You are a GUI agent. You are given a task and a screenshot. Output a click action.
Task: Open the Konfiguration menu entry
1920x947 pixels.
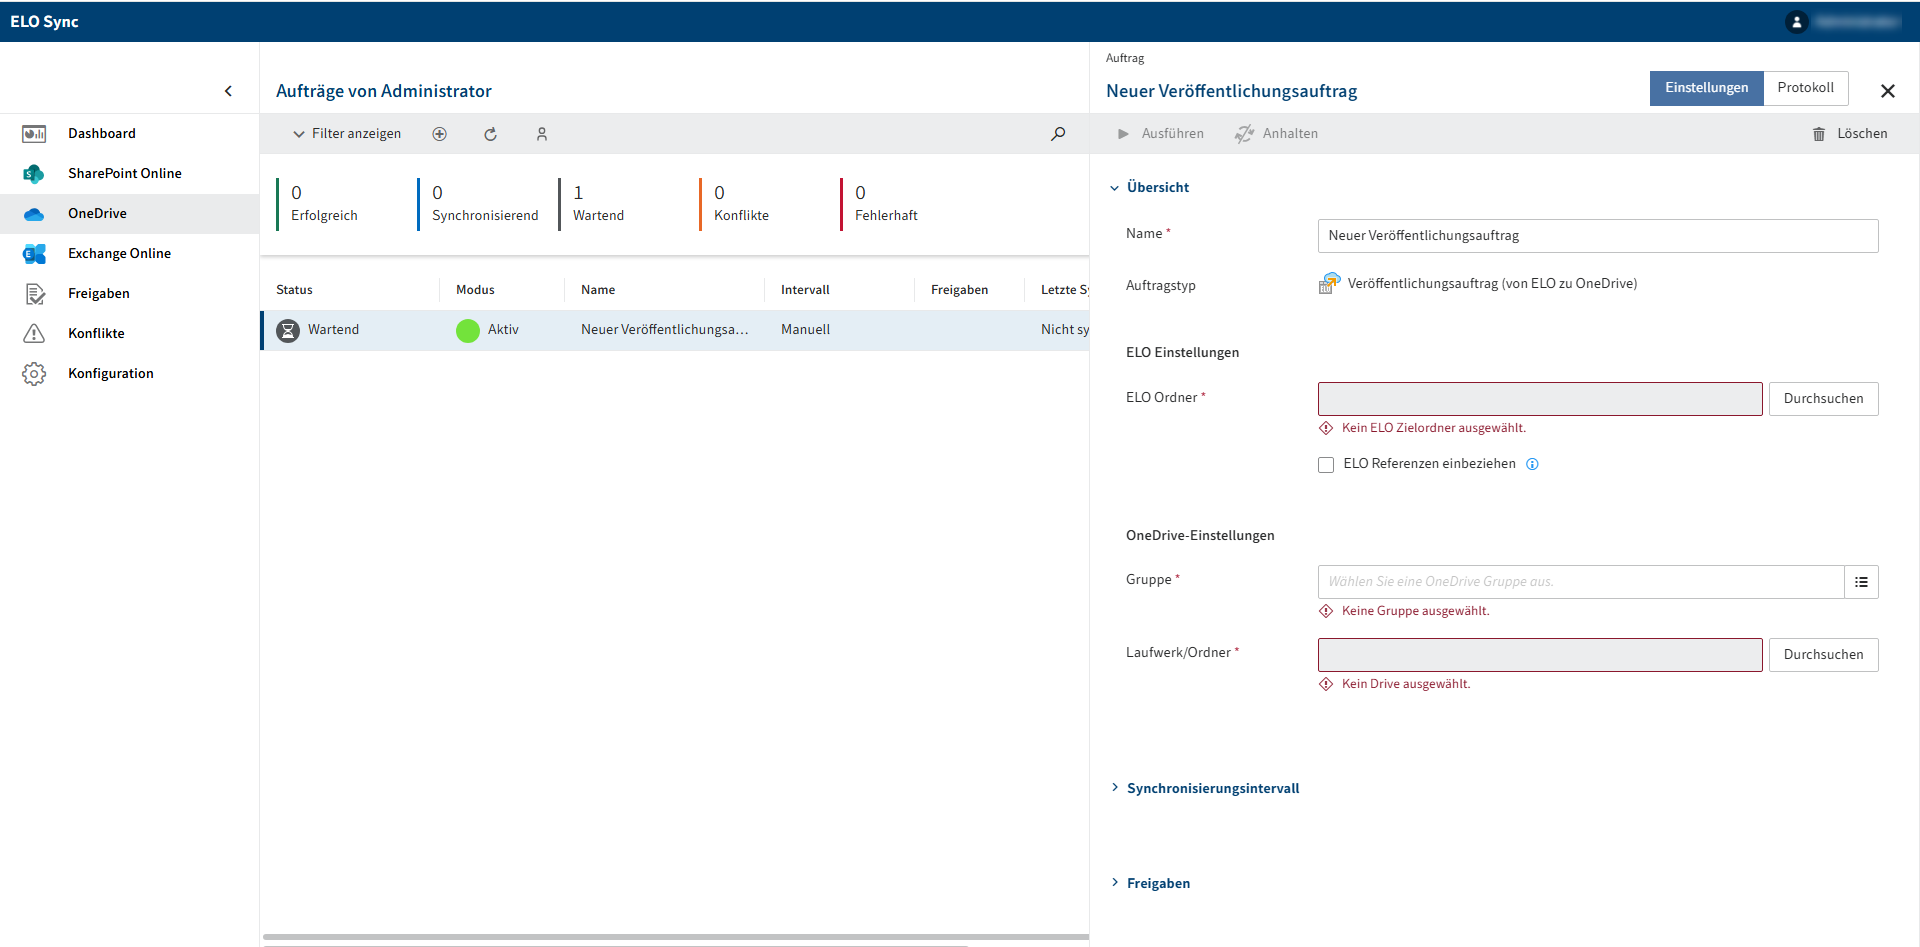[111, 374]
